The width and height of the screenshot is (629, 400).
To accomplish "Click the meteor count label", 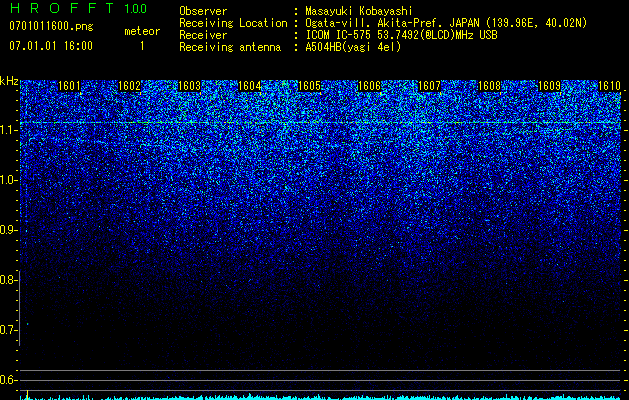I will click(x=142, y=31).
